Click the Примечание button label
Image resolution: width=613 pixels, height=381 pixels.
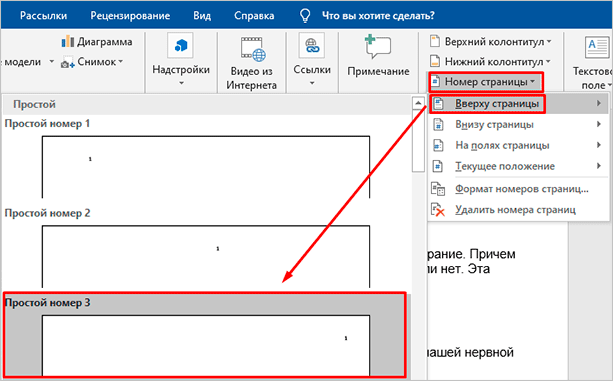tap(378, 72)
